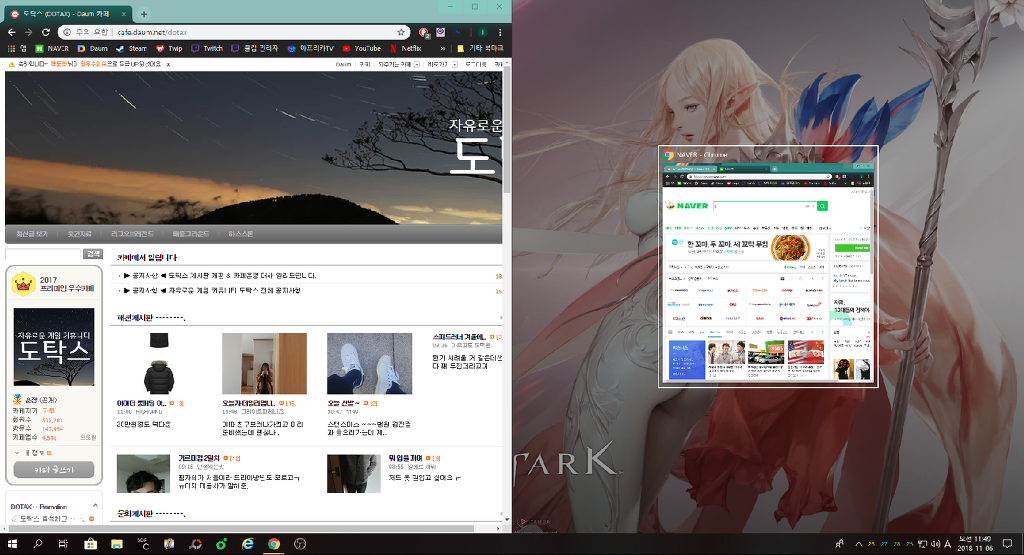Screen dimensions: 1024x555
Task: Open the 기타 북마크 folder
Action: pos(481,48)
